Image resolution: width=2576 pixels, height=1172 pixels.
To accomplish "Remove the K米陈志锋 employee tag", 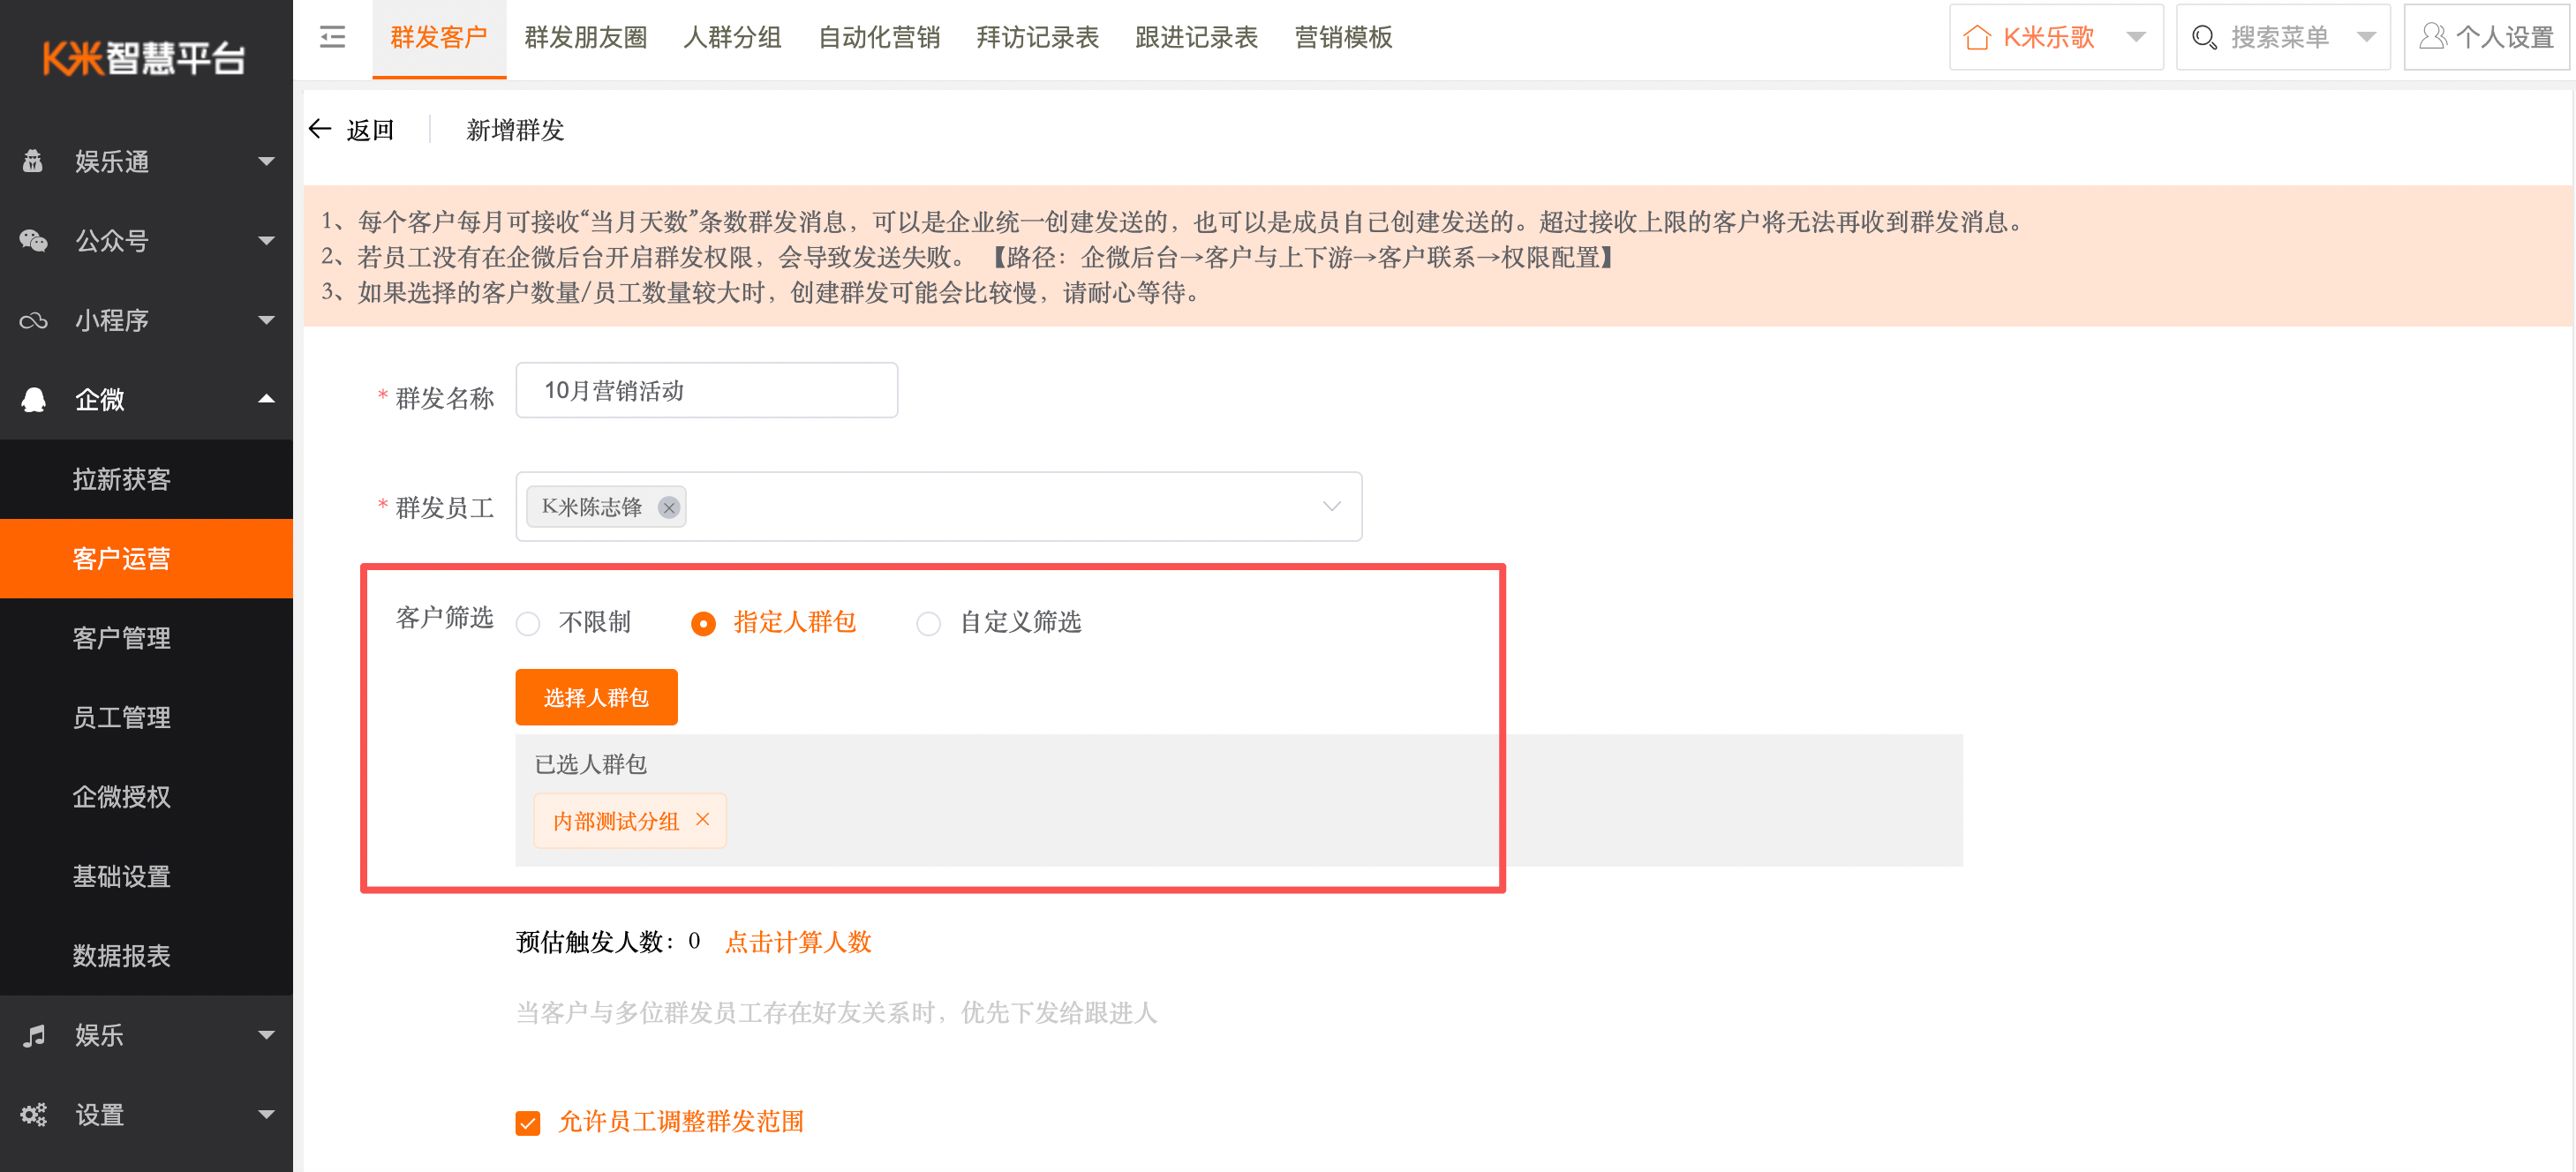I will click(669, 508).
